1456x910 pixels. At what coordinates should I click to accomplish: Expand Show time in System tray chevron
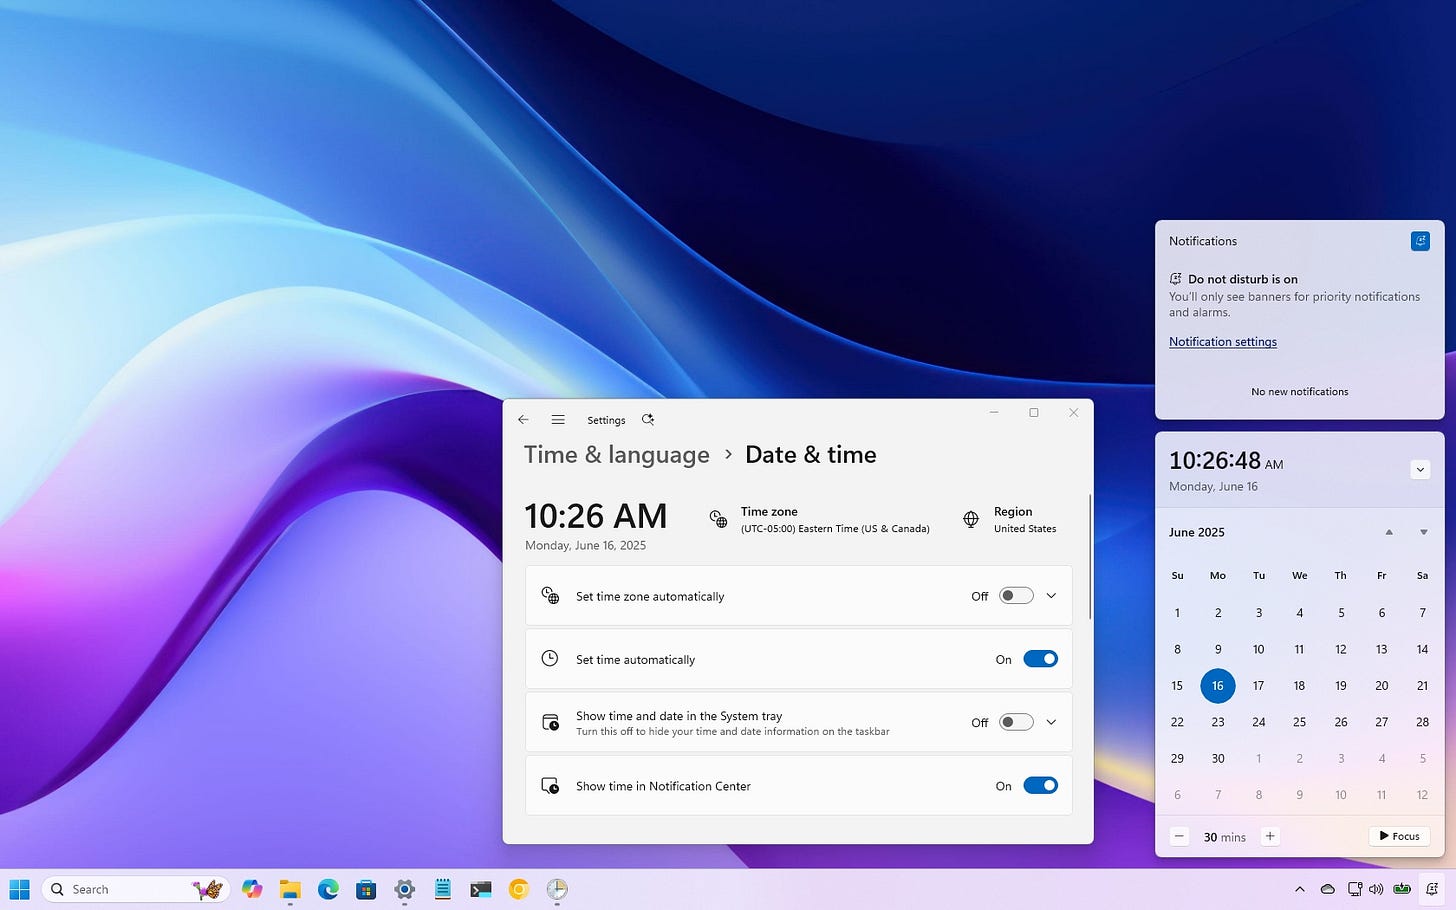[1051, 722]
